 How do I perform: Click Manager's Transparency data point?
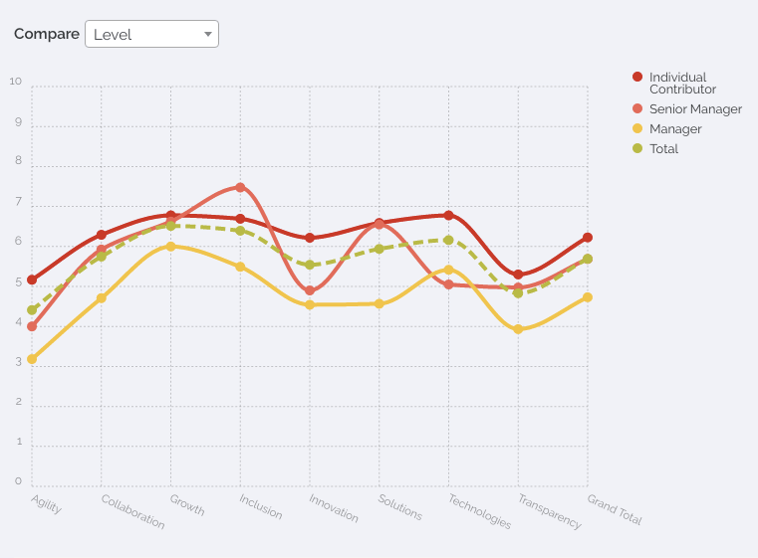click(518, 329)
